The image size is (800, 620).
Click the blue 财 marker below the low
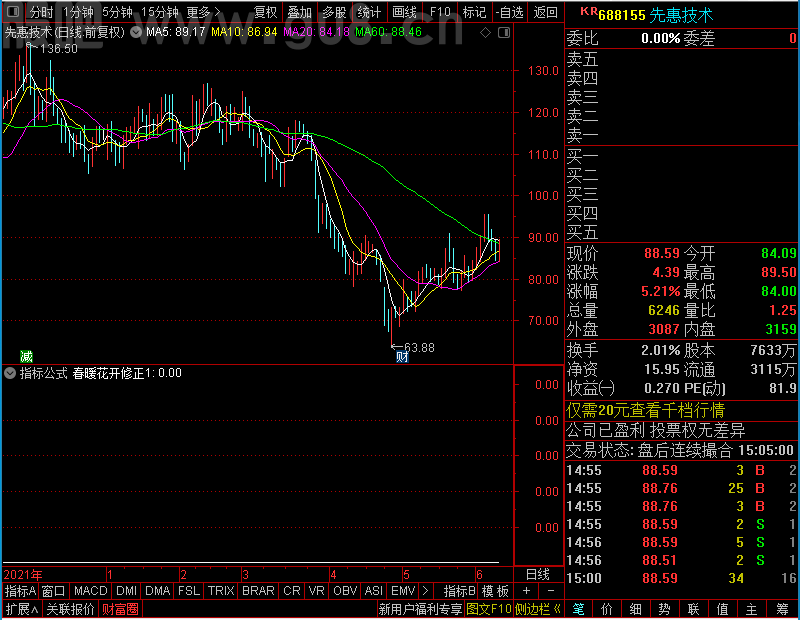402,357
